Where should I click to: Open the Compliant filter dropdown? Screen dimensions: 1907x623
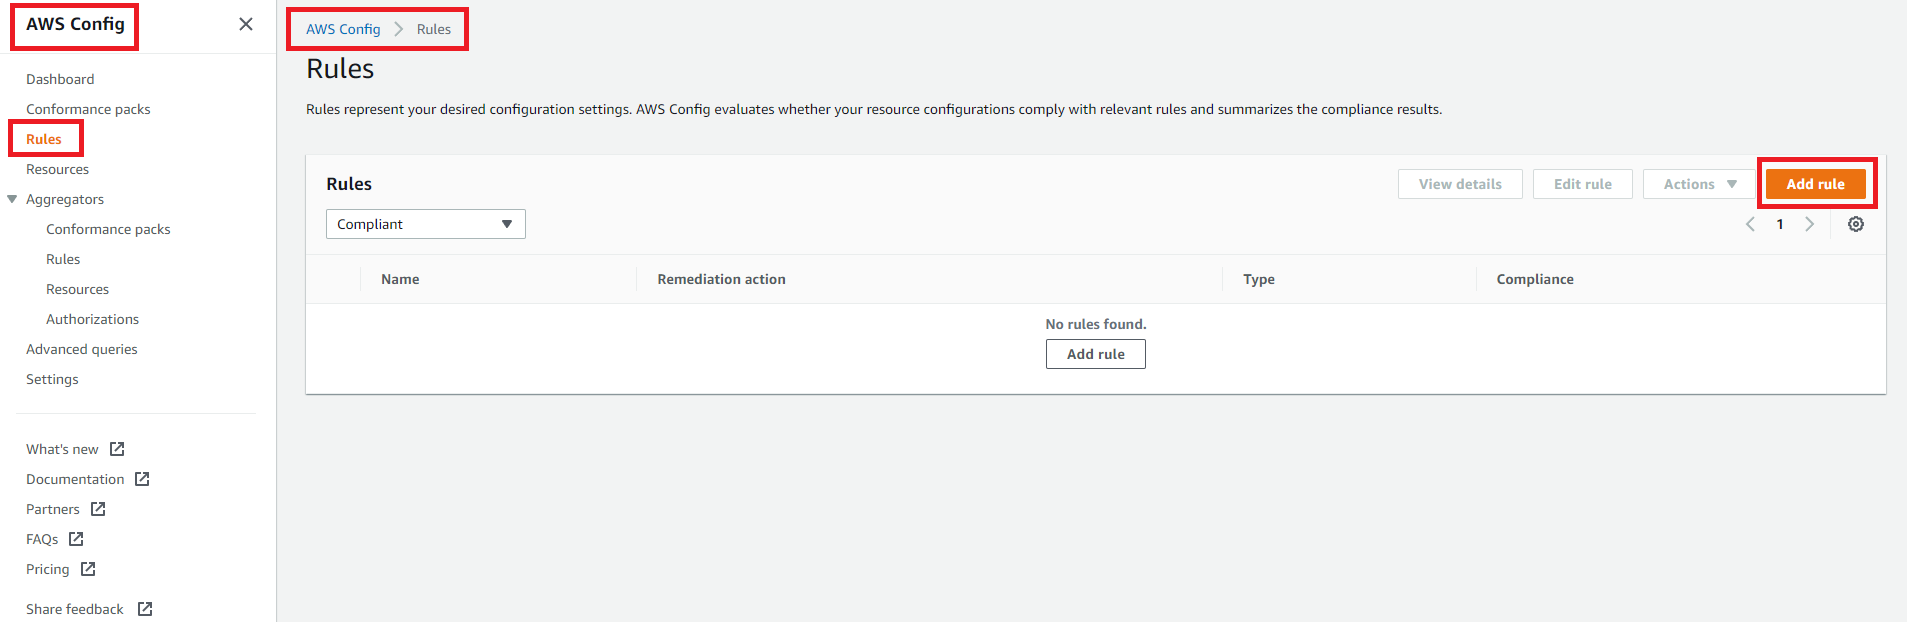tap(426, 224)
